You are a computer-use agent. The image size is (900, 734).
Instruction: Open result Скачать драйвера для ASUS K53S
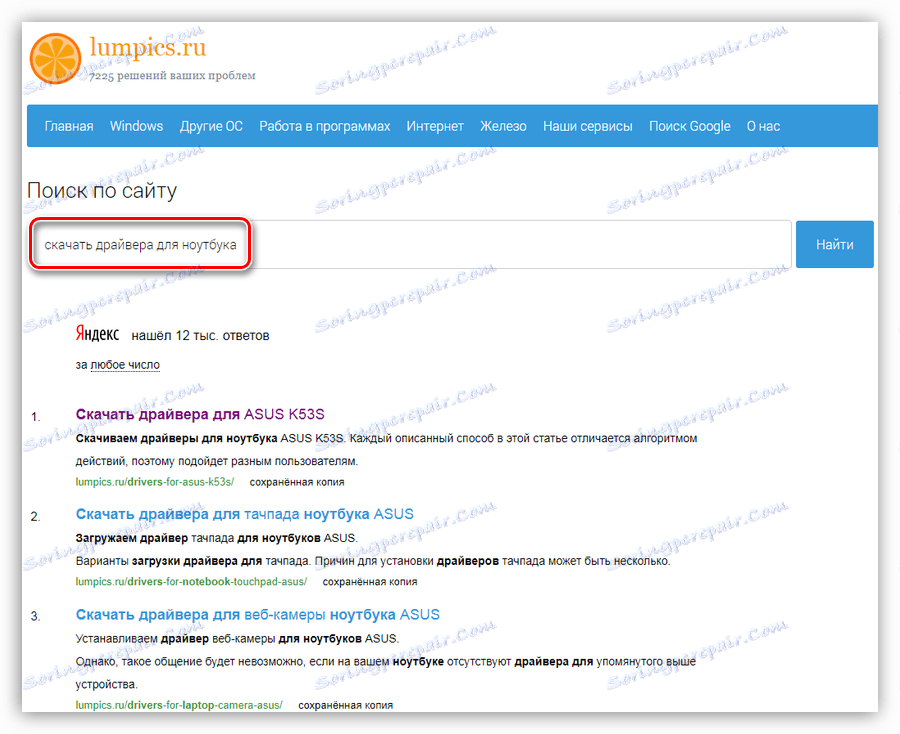200,414
